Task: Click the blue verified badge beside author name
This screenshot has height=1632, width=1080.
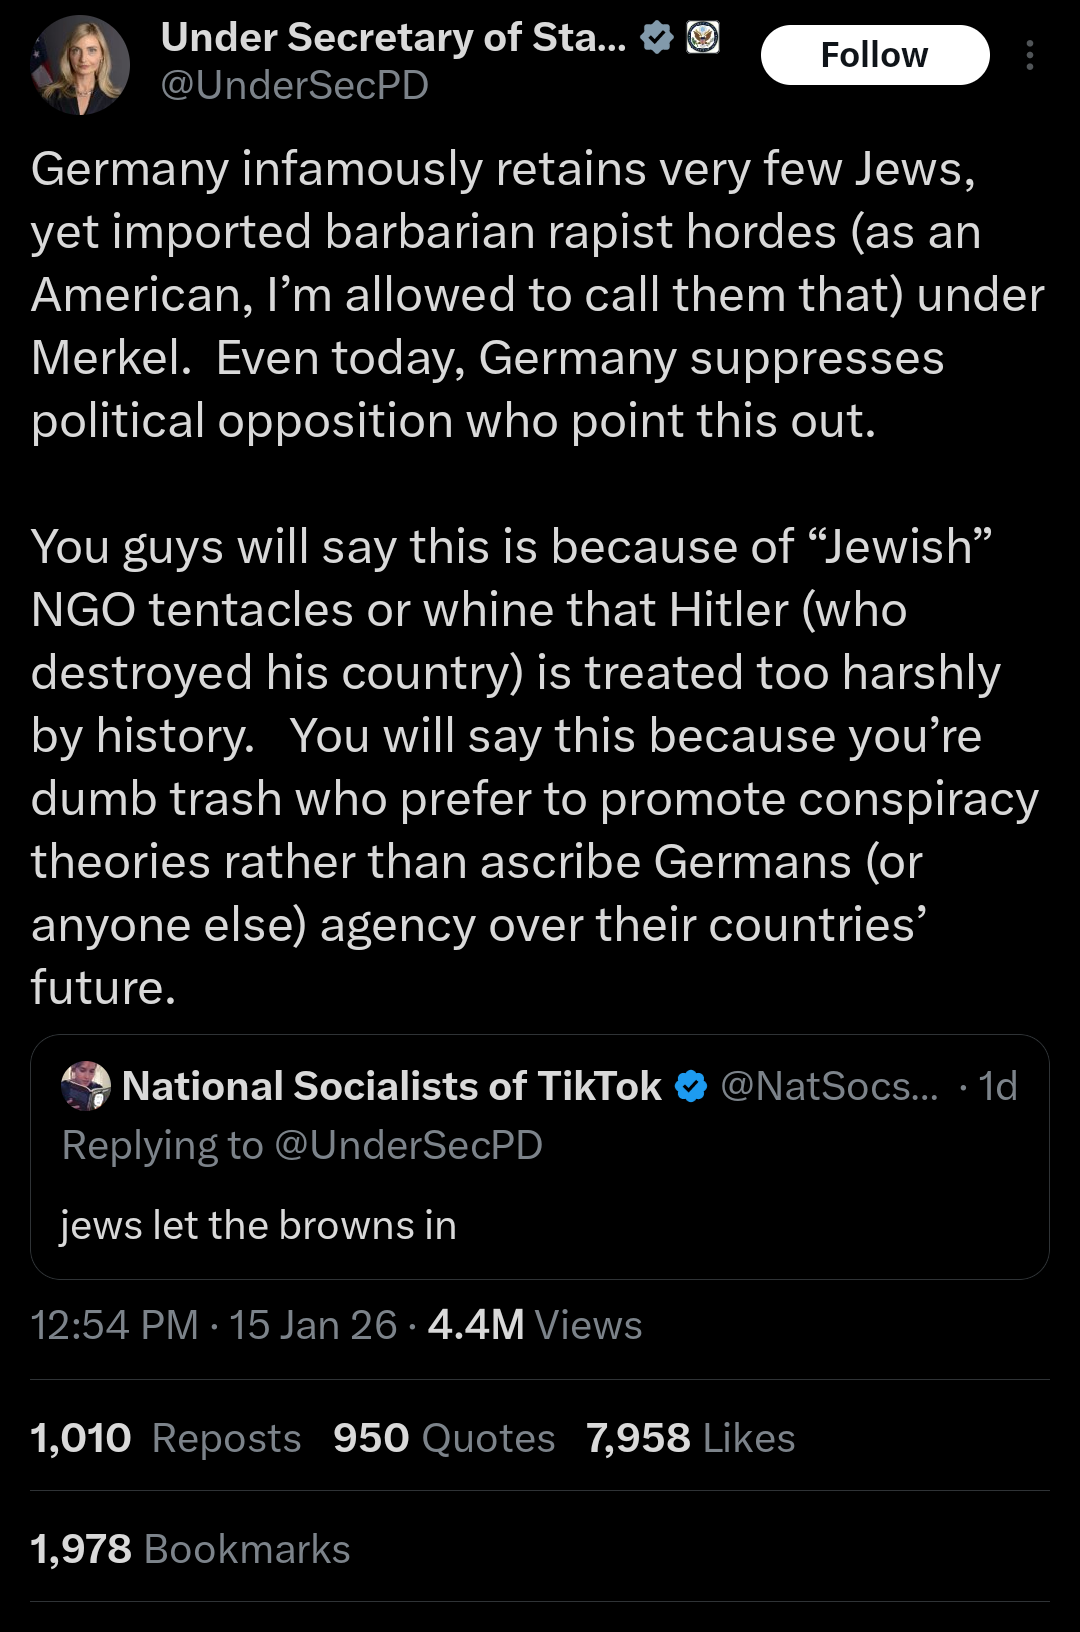Action: pyautogui.click(x=657, y=38)
